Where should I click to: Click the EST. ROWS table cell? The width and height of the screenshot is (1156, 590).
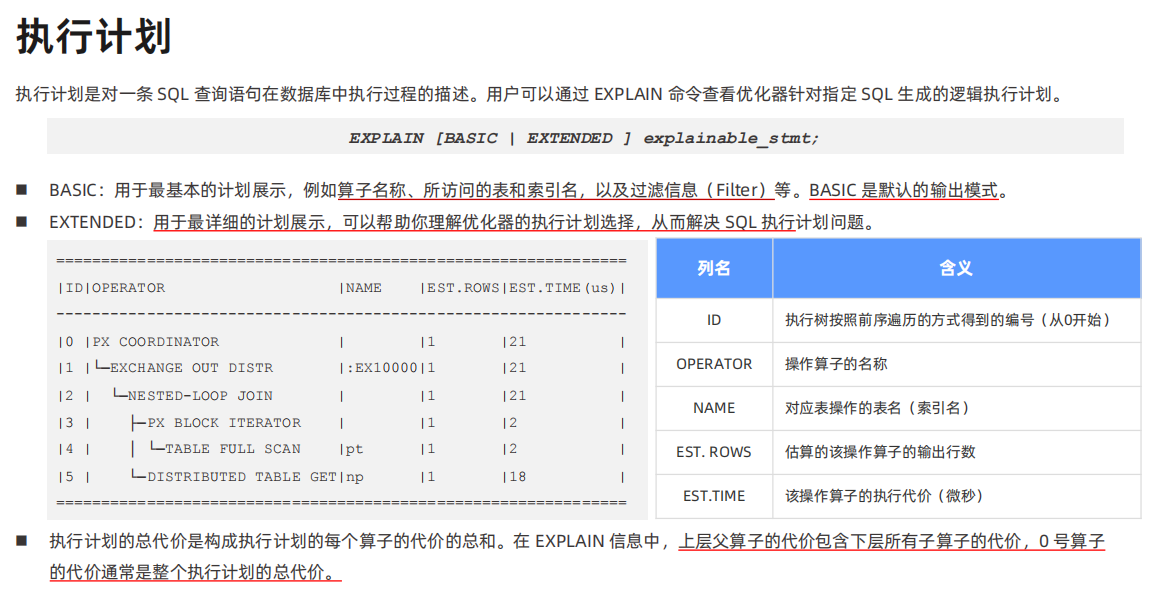(x=714, y=452)
